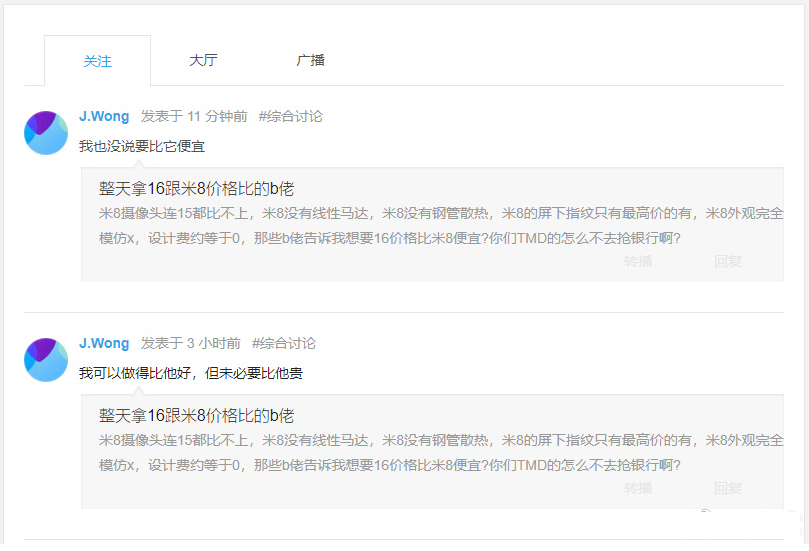
Task: Open quoted title 整天拿16跟米8价格比的b佬 under 3-hours-ago post
Action: point(196,416)
